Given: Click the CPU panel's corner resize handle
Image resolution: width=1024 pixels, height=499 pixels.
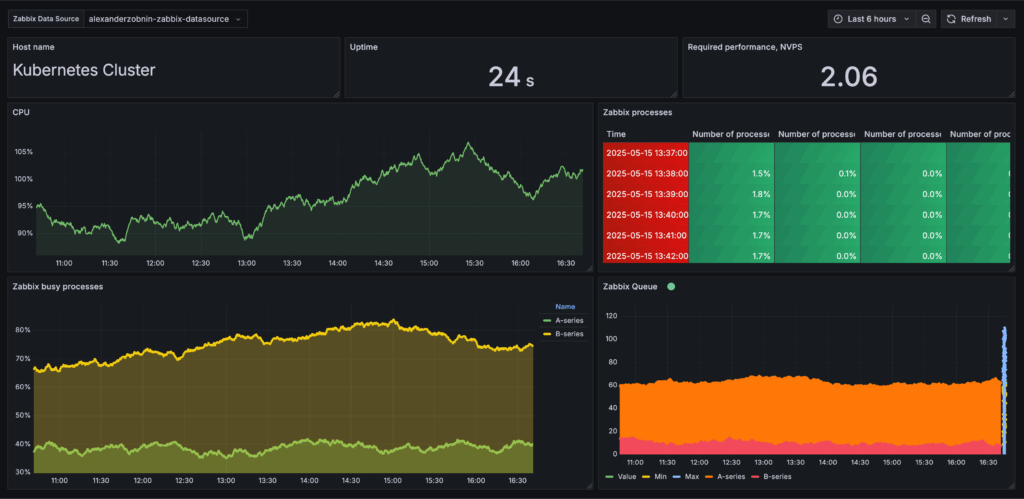Looking at the screenshot, I should 591,269.
